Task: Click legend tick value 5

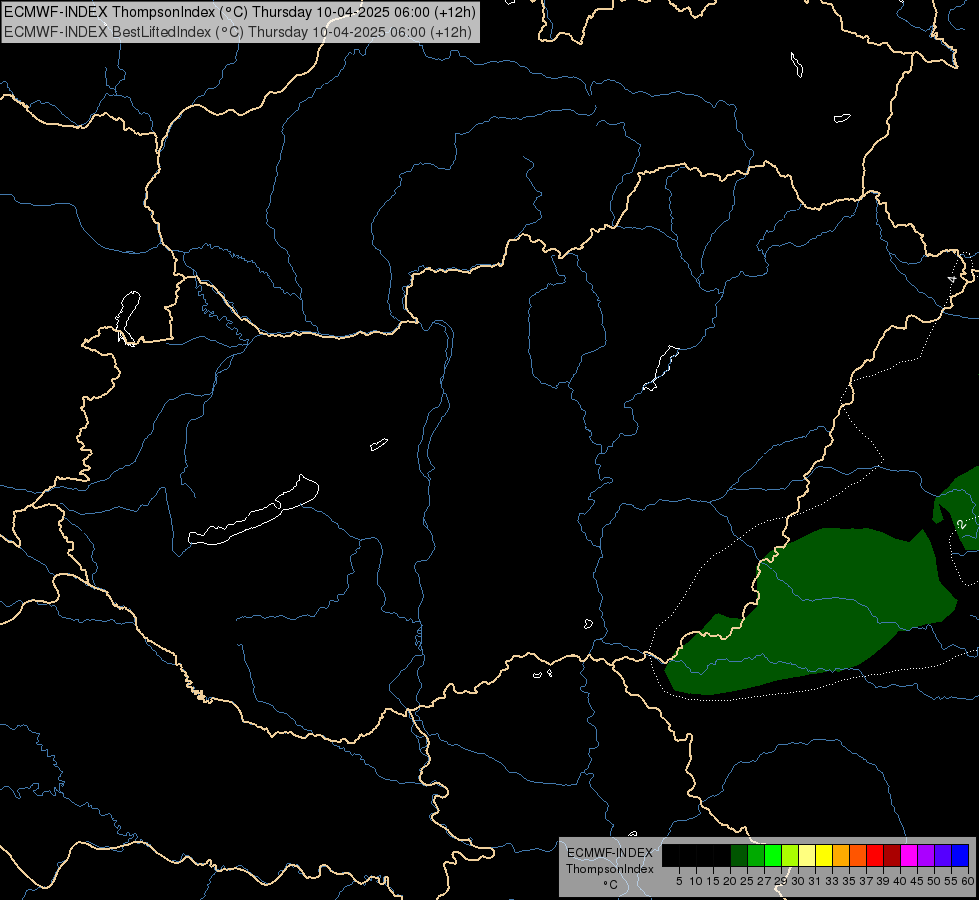Action: [x=679, y=881]
